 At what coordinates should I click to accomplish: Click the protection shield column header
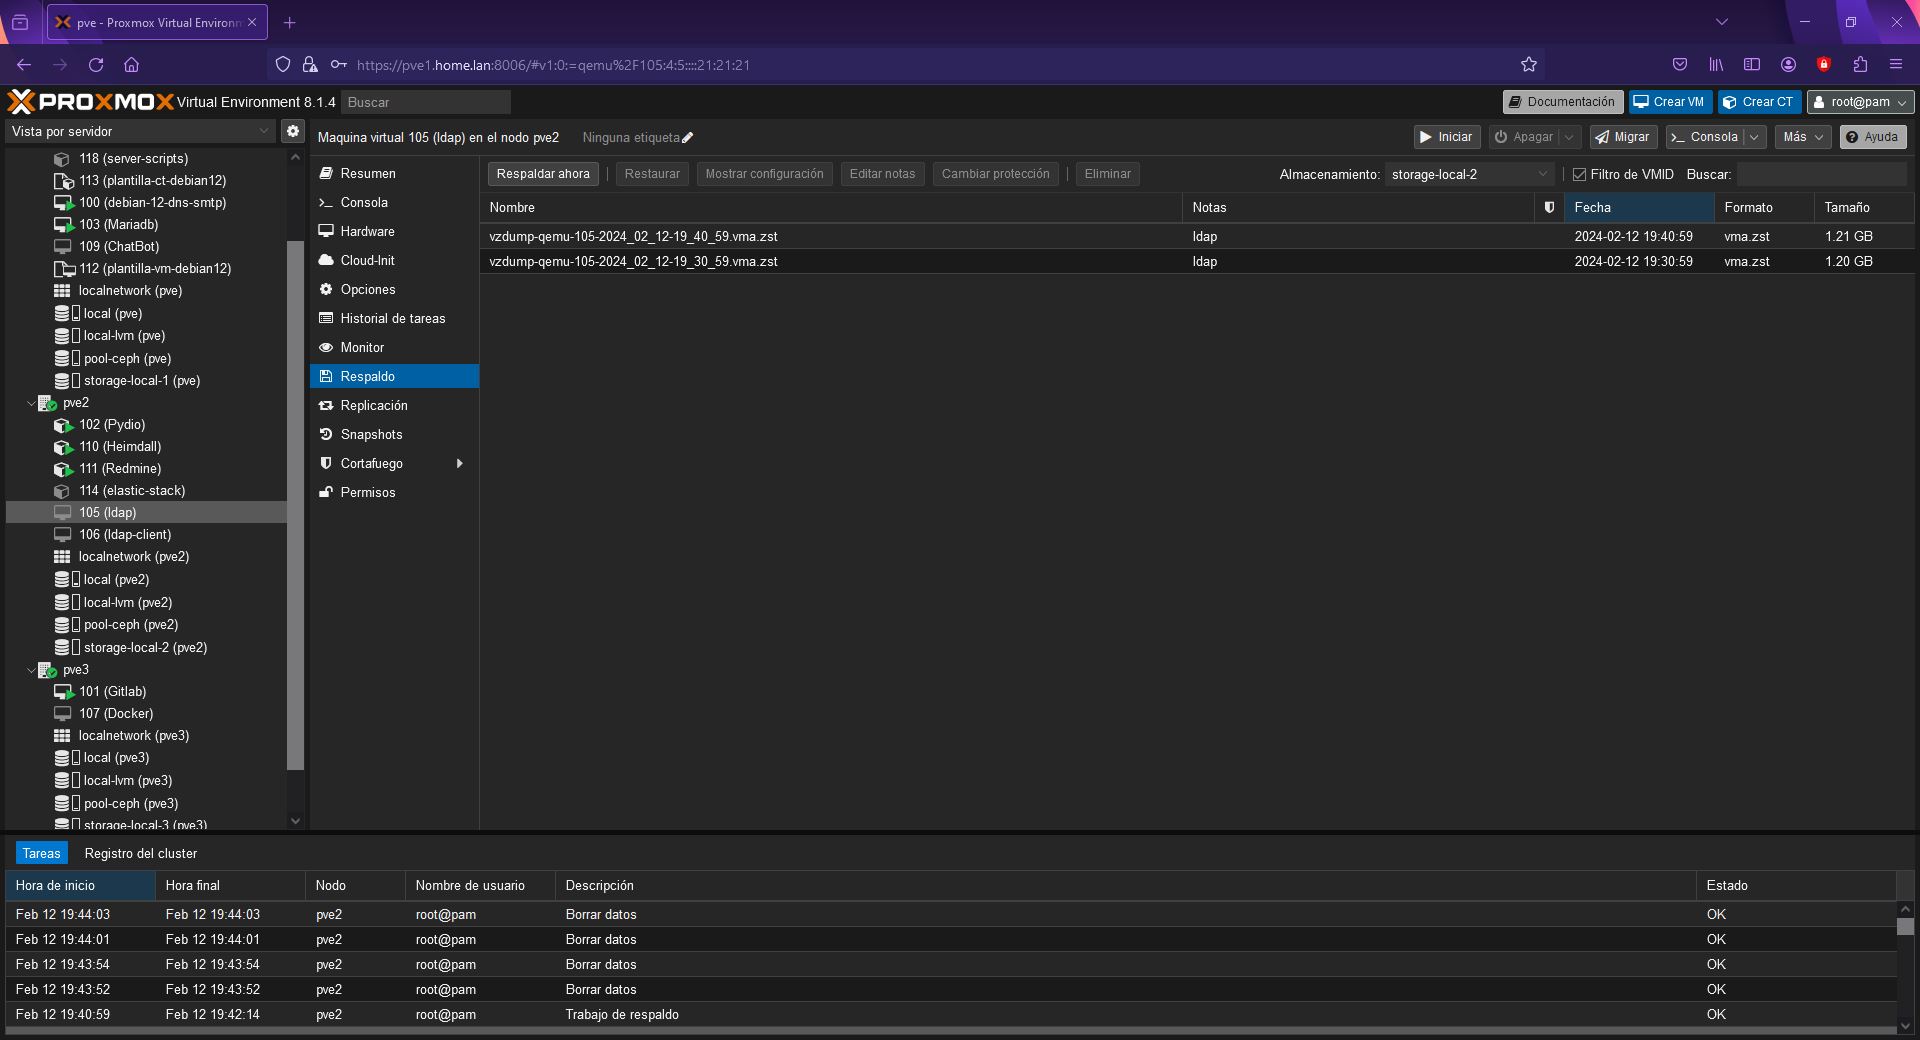tap(1549, 207)
